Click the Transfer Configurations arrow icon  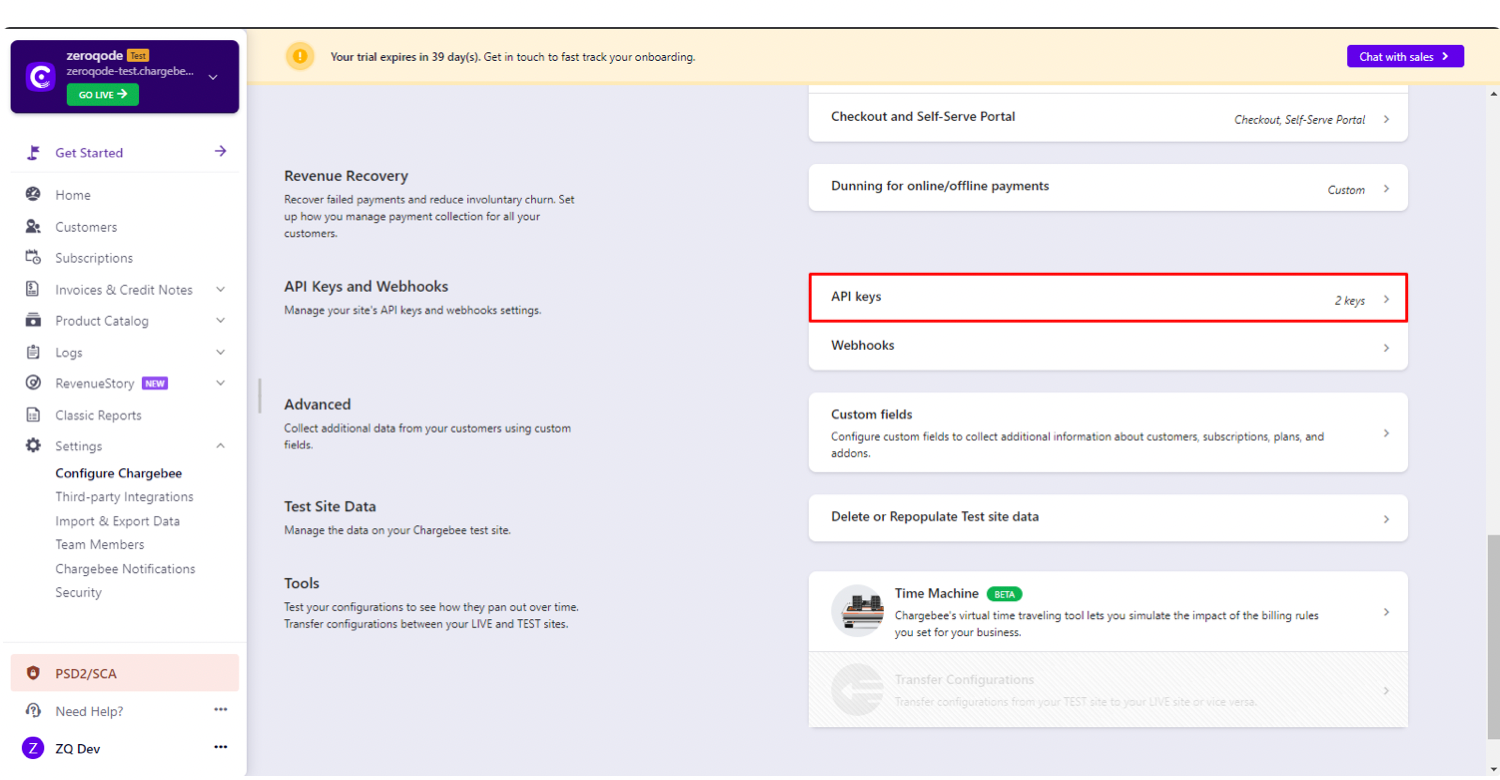pyautogui.click(x=857, y=690)
